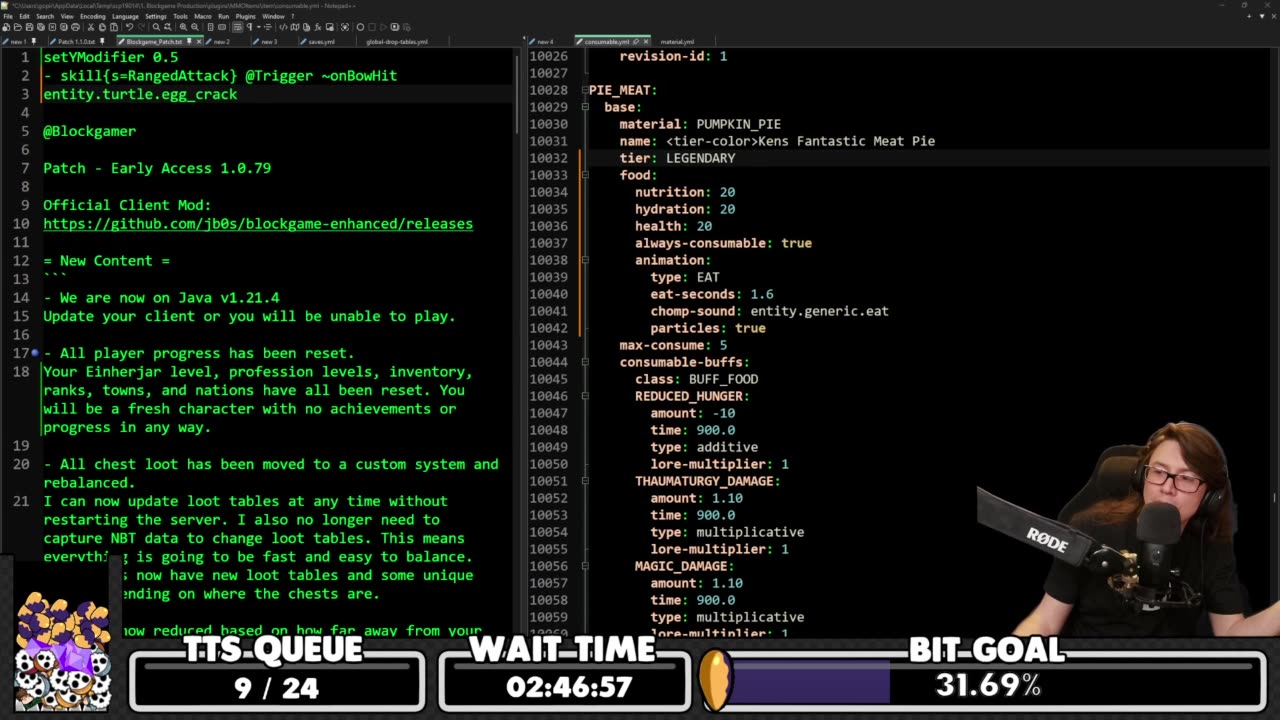Click the Paste toolbar icon
1280x720 pixels.
click(x=114, y=27)
